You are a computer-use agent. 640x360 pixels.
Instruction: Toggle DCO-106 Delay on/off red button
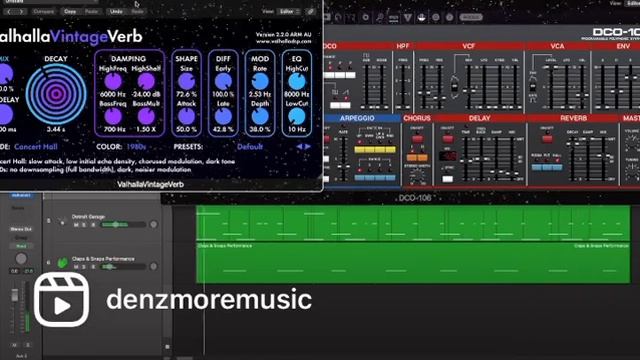(447, 139)
